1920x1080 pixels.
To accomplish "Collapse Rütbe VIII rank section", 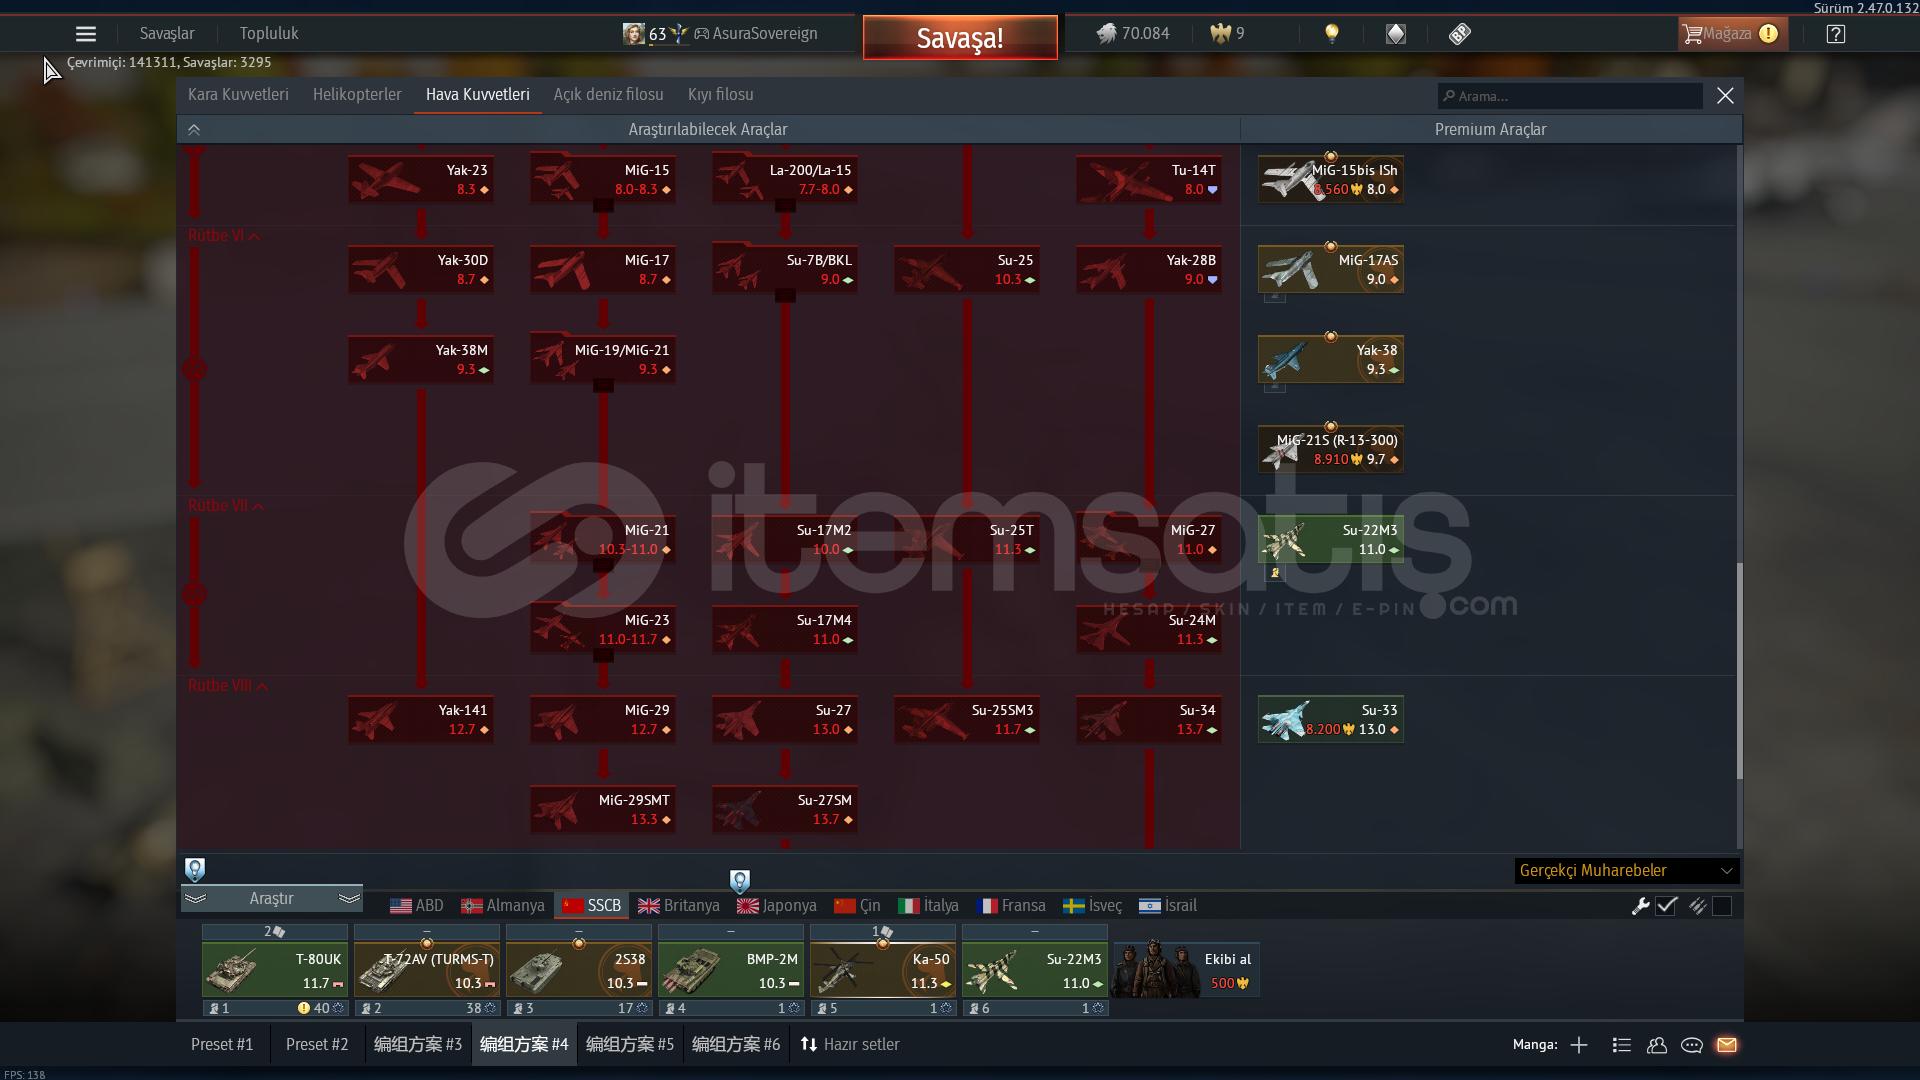I will pyautogui.click(x=228, y=686).
